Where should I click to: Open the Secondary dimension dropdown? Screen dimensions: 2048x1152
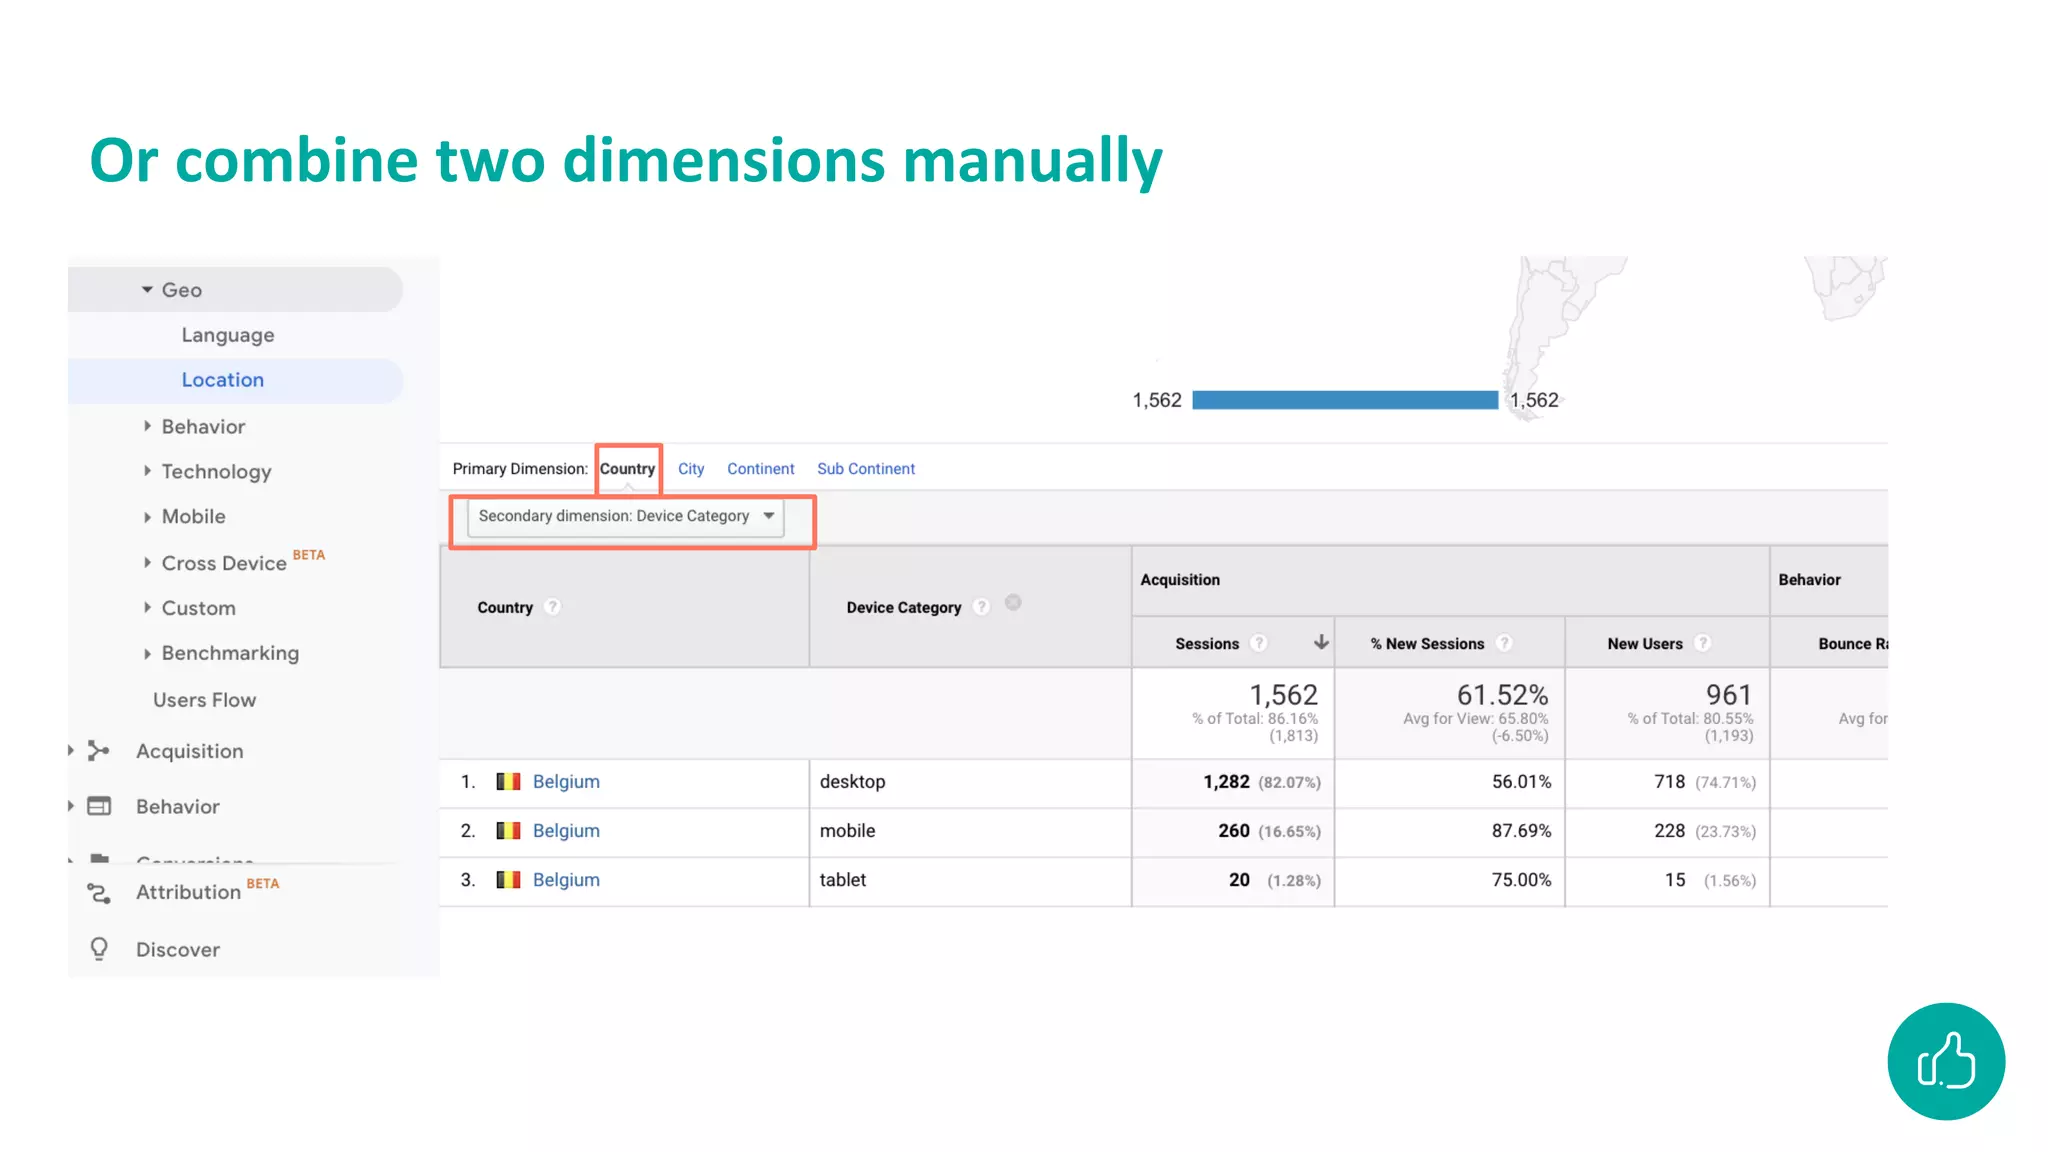point(626,516)
